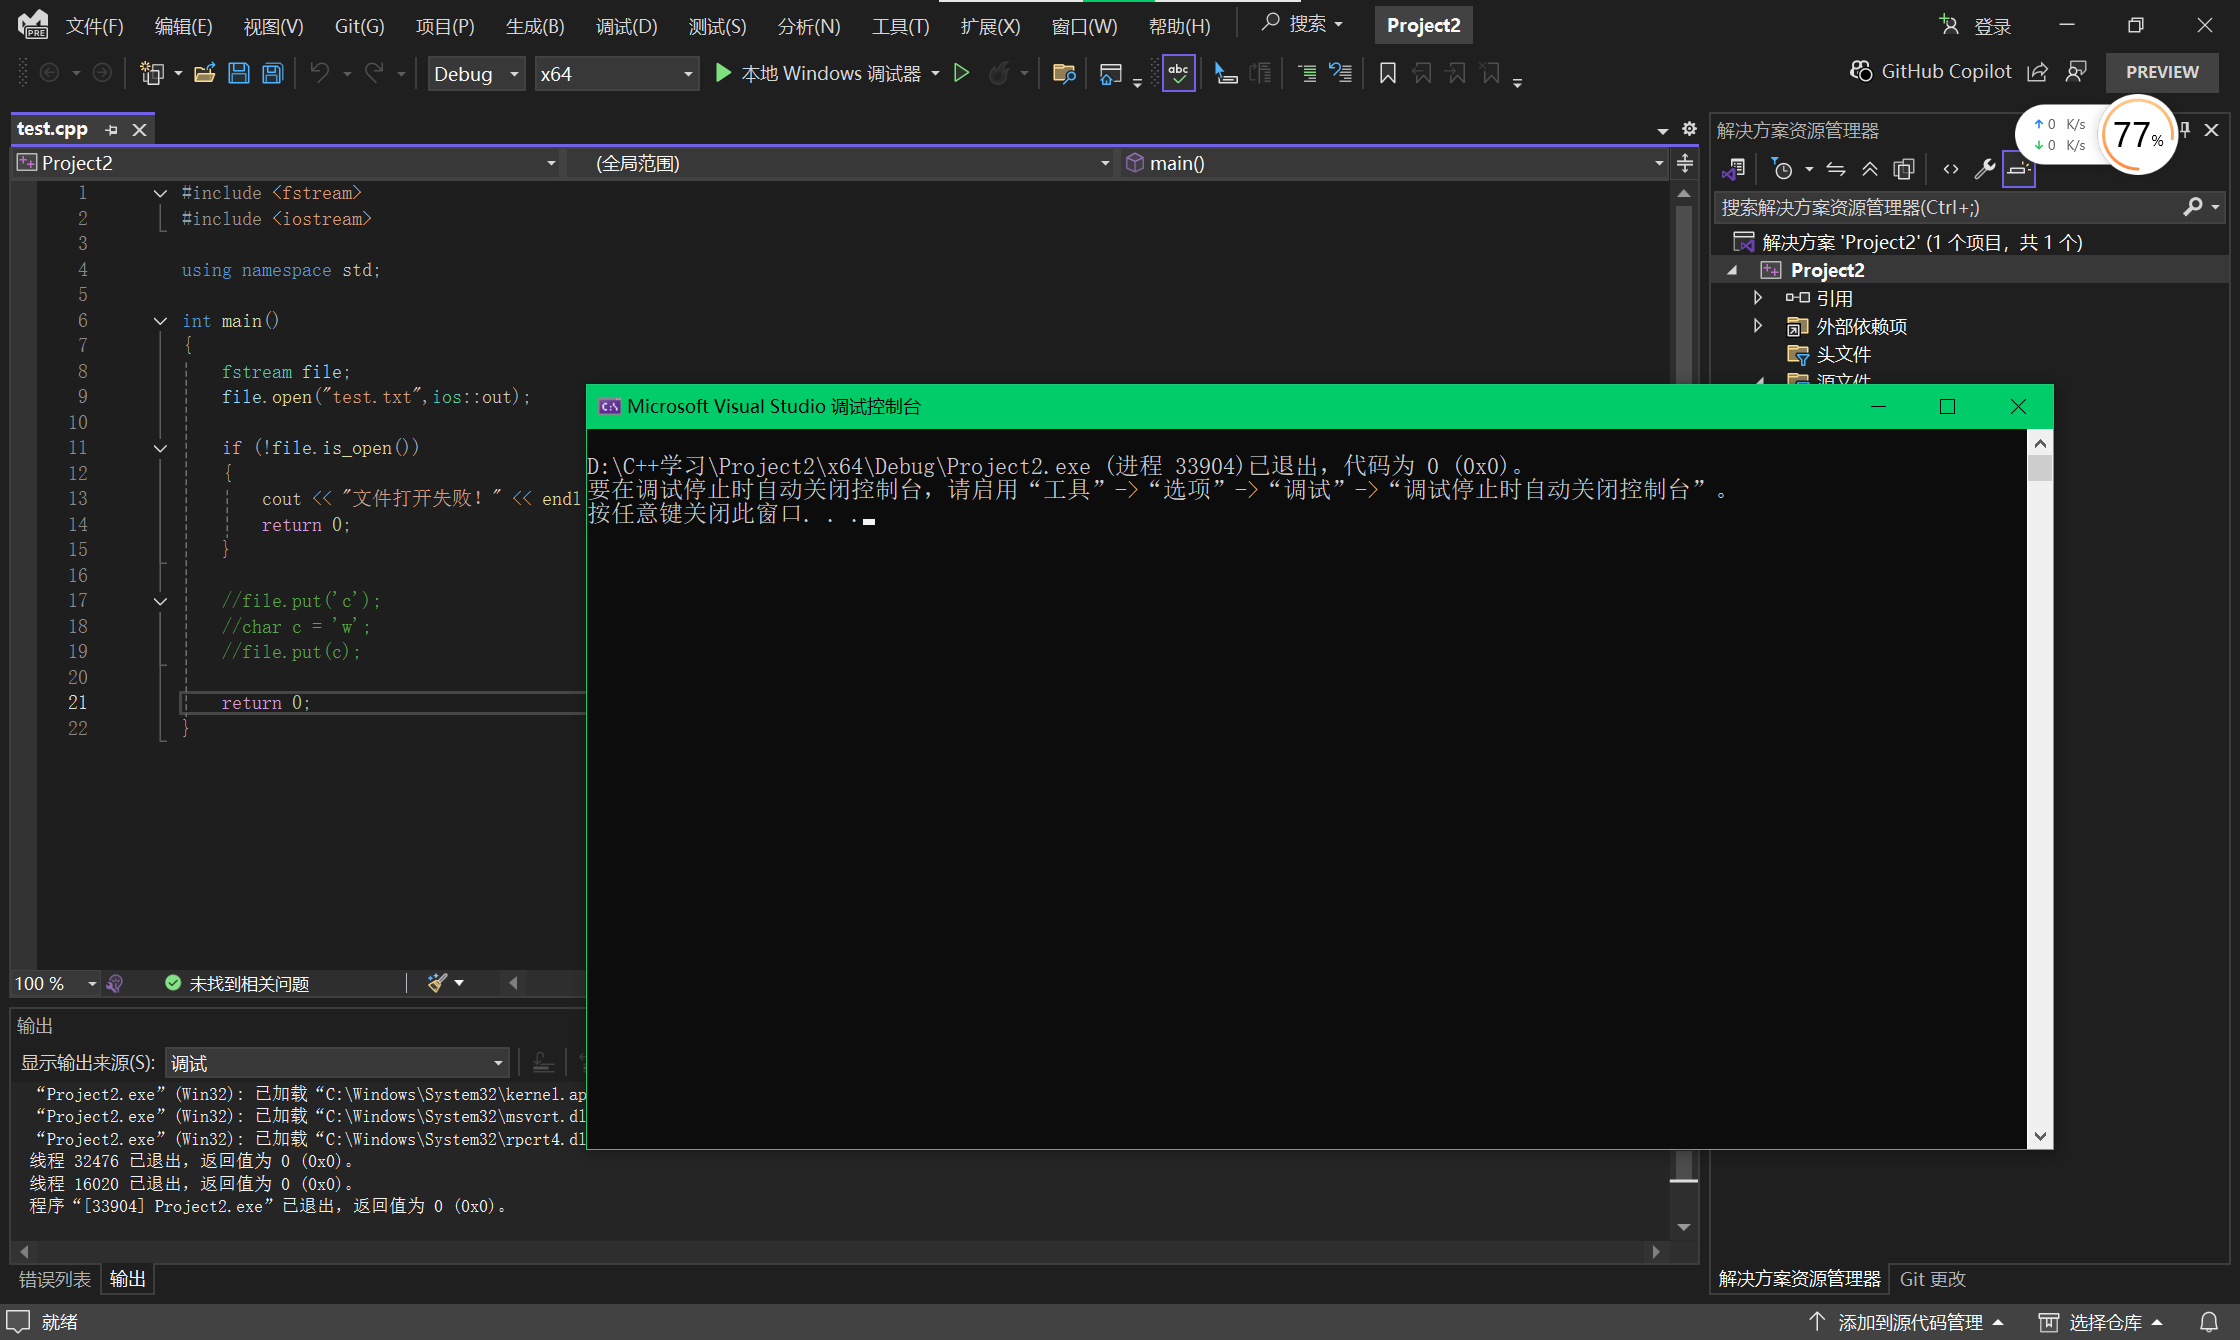Open the Debug configuration dropdown

click(476, 74)
